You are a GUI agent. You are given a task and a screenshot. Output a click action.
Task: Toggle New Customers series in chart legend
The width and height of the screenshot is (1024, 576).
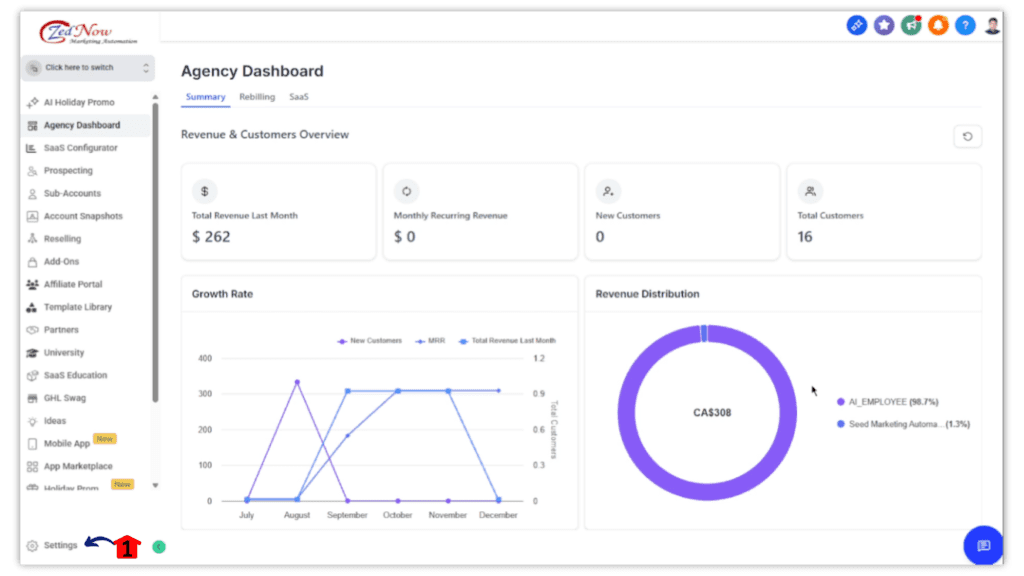pyautogui.click(x=370, y=341)
